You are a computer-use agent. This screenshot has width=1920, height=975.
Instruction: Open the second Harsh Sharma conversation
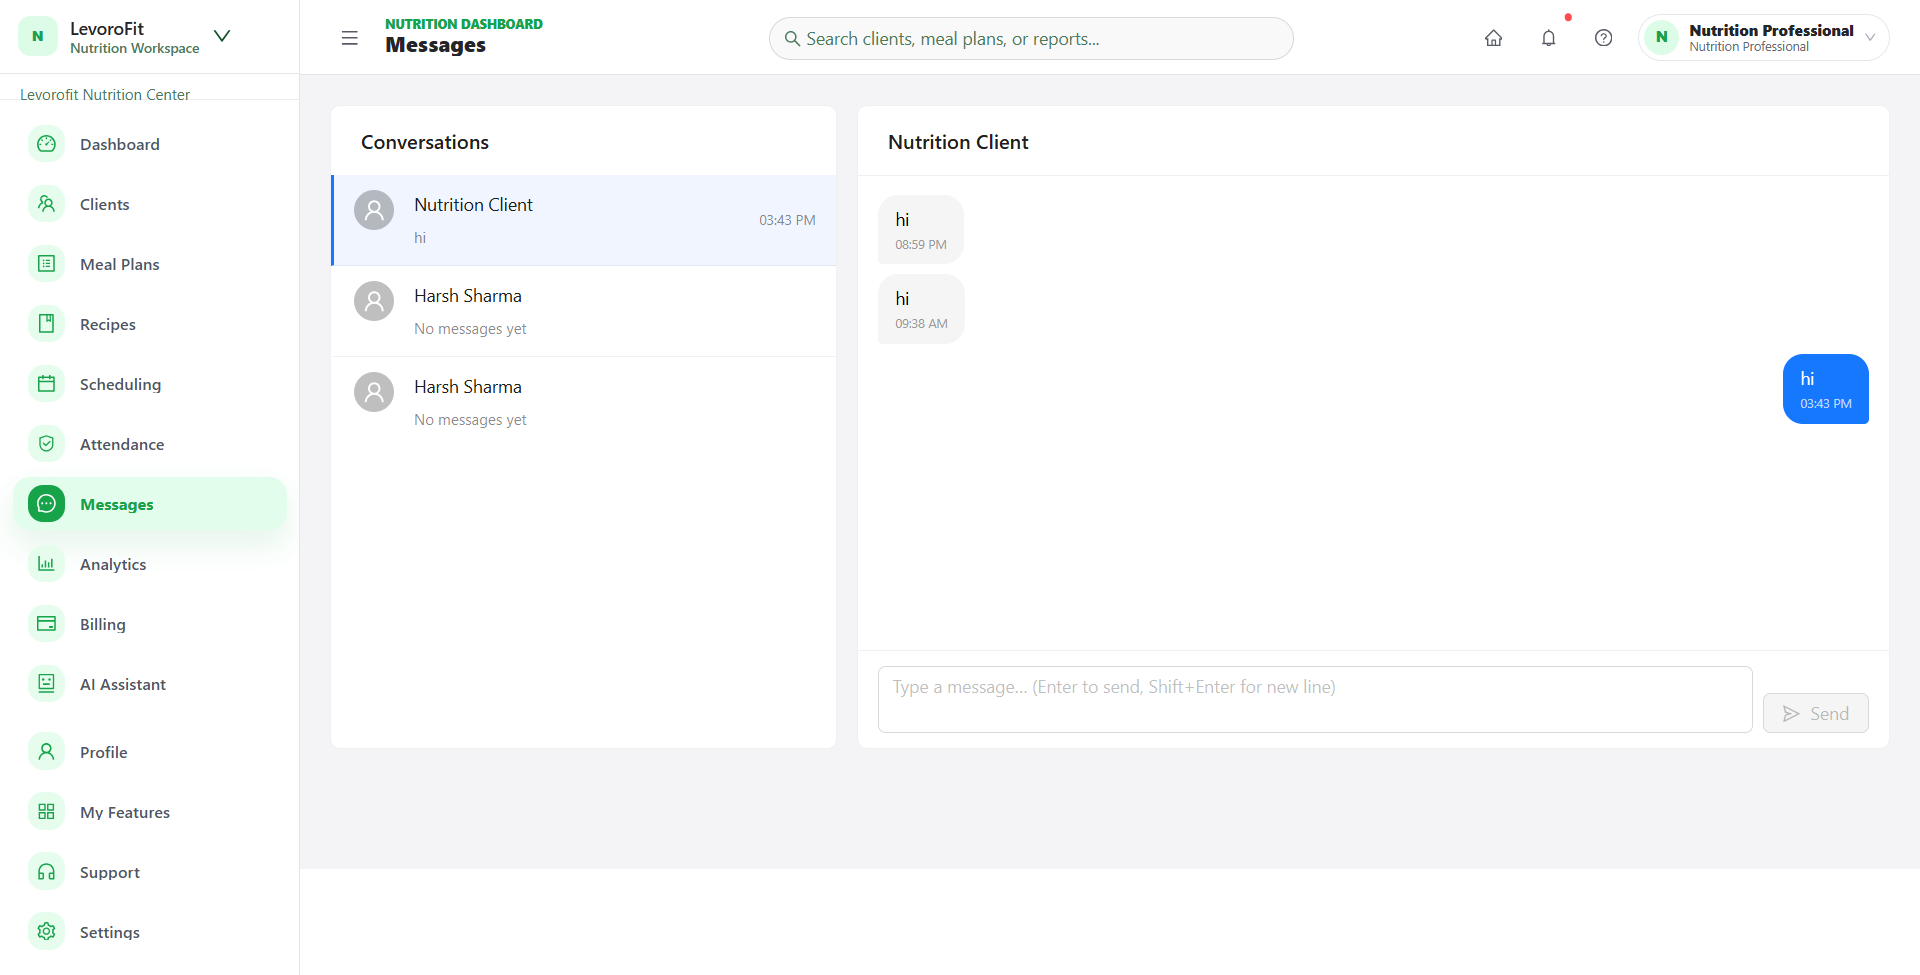pos(584,402)
